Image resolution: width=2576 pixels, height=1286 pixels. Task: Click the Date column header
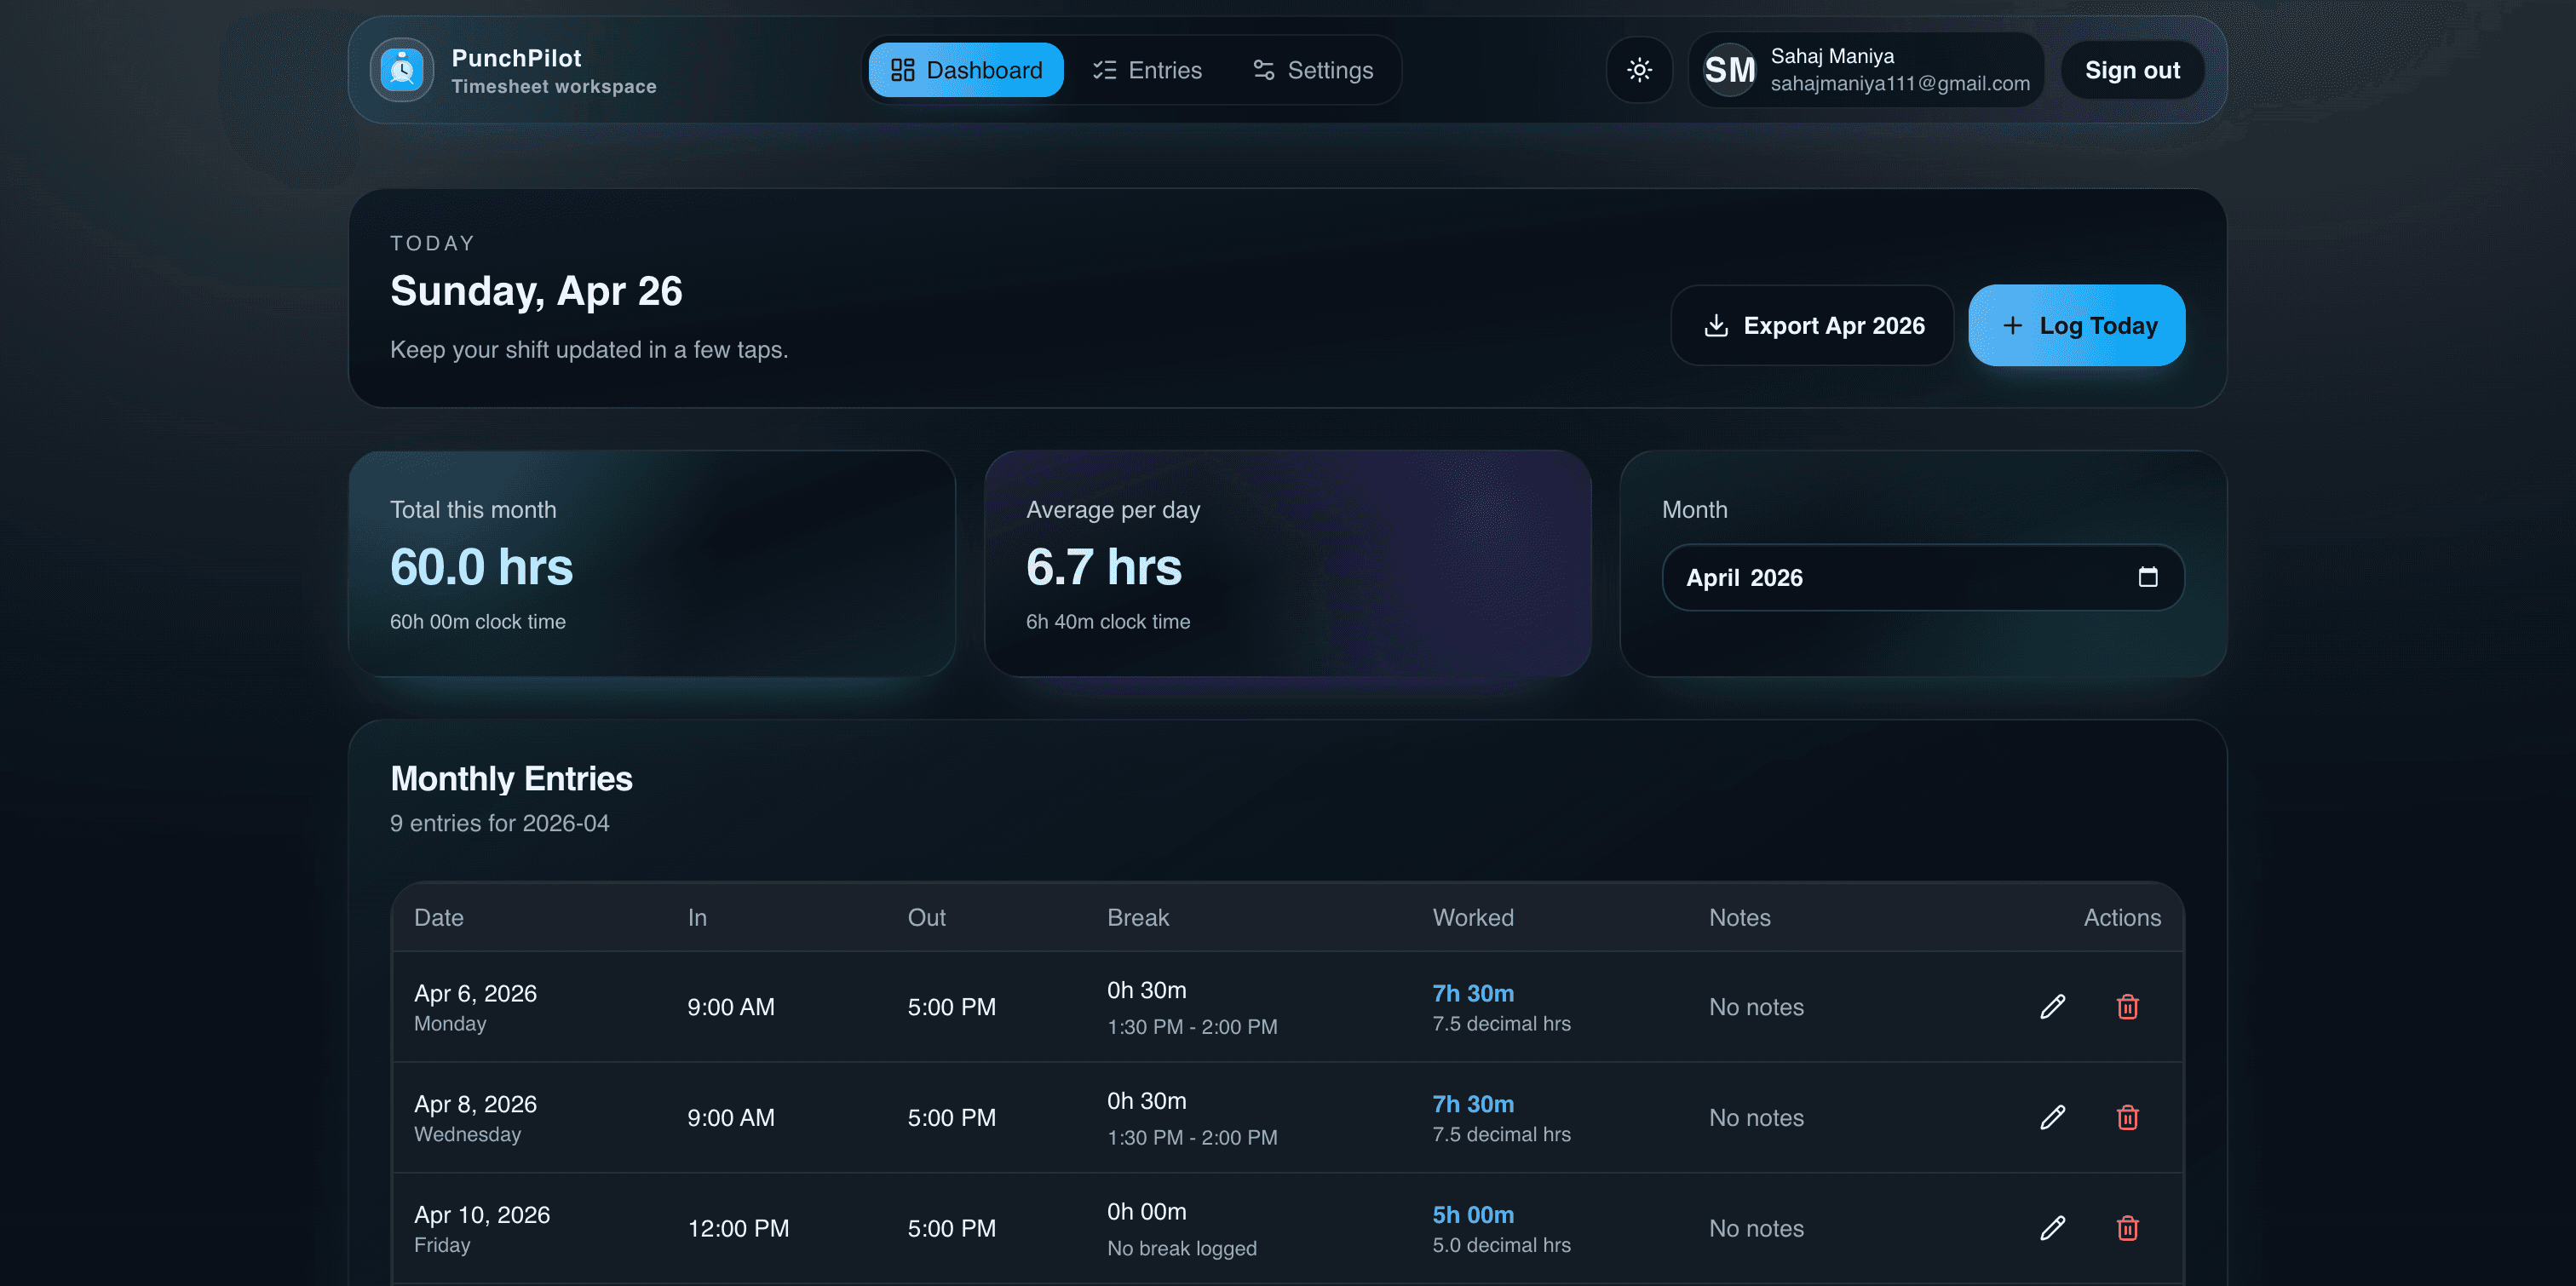(x=439, y=918)
